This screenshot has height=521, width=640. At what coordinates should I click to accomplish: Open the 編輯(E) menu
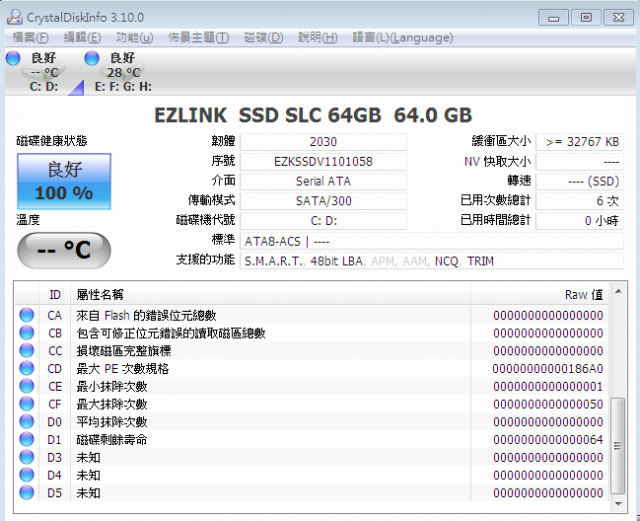[x=82, y=38]
